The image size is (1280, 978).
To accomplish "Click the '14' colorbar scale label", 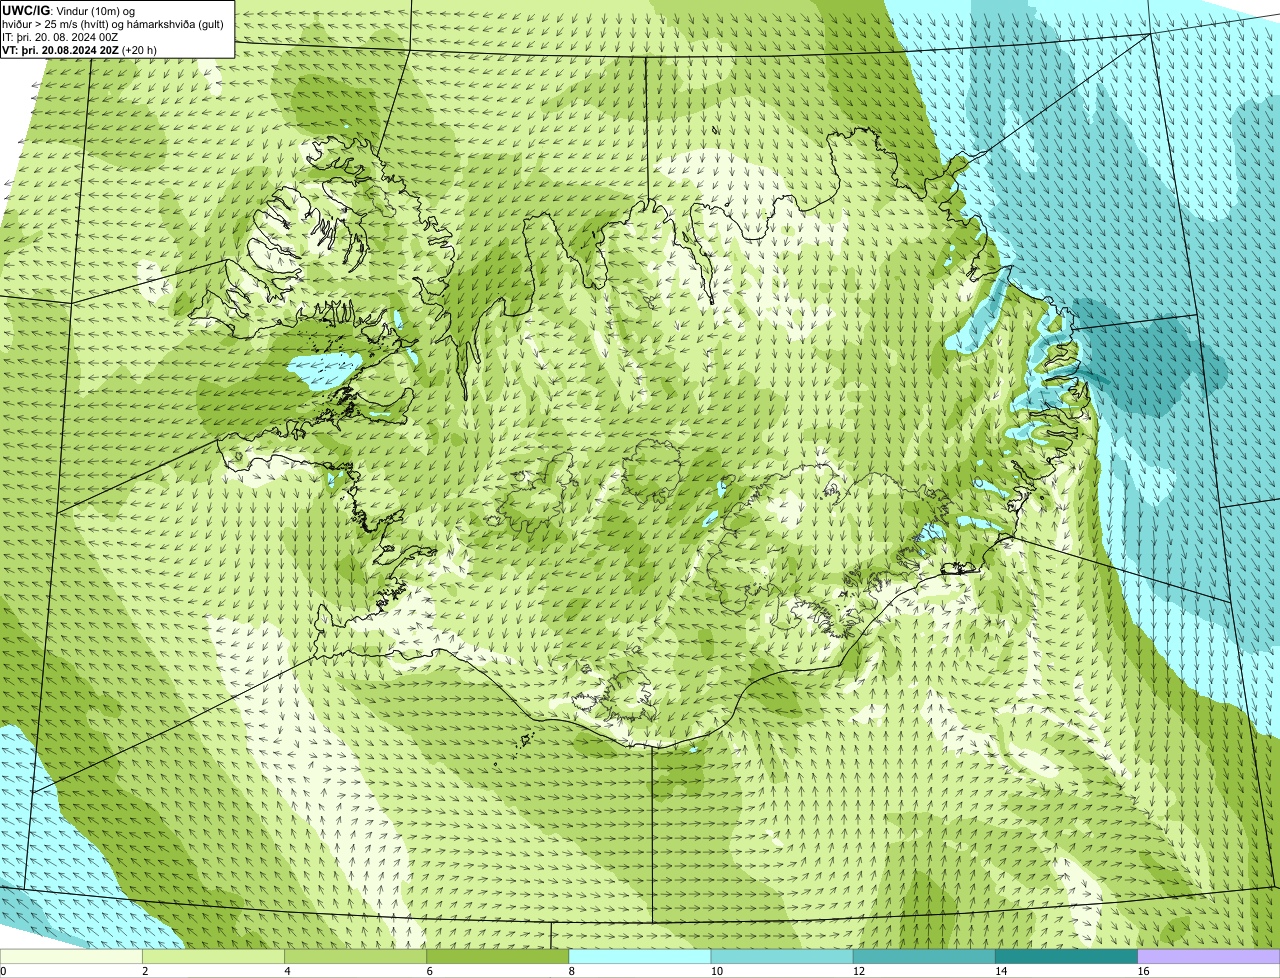I will [x=1001, y=971].
